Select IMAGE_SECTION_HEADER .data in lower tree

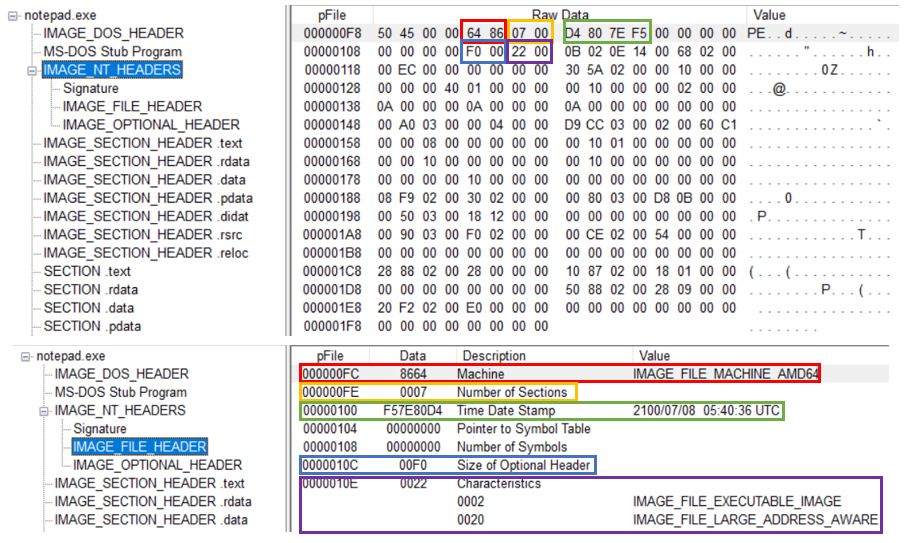(x=151, y=520)
